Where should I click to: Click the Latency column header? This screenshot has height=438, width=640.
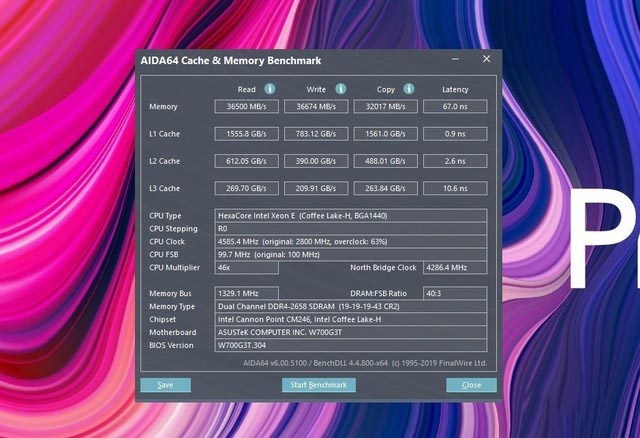455,90
